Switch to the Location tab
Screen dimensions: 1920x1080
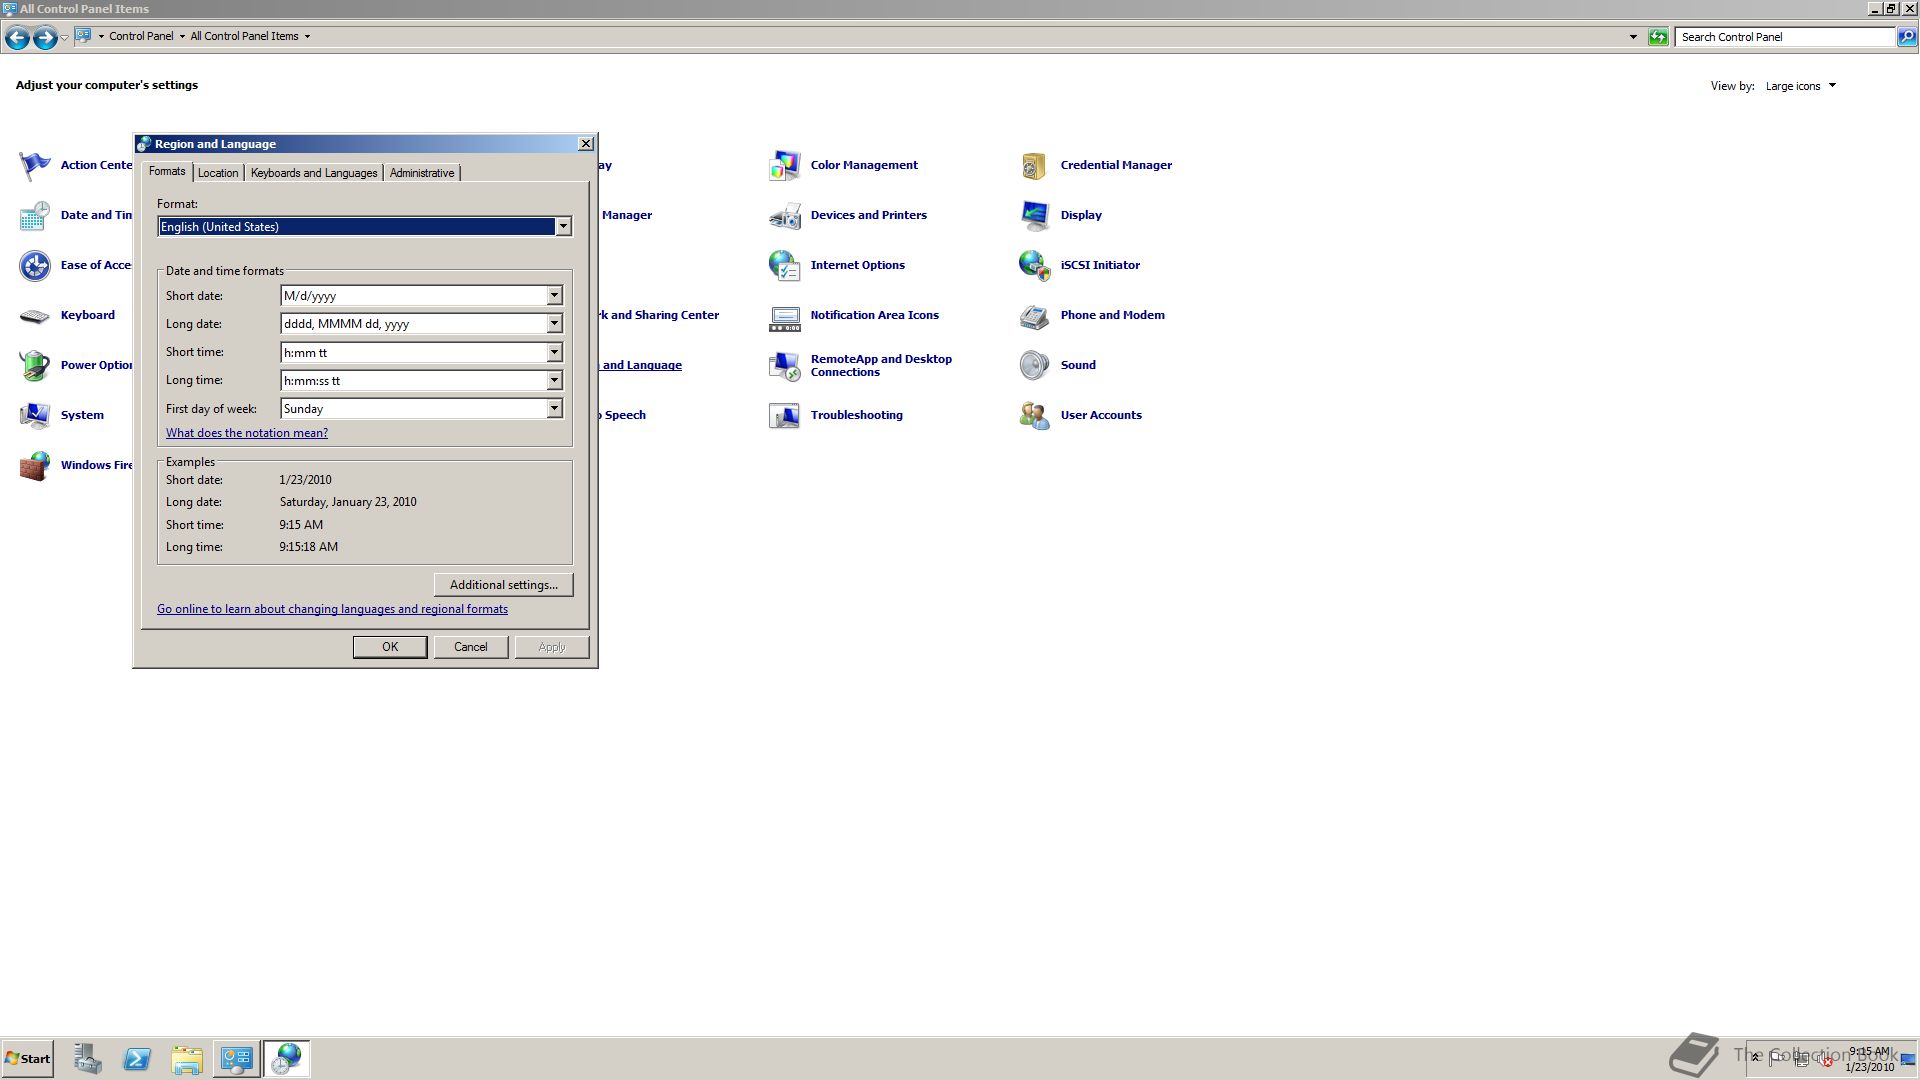tap(218, 173)
